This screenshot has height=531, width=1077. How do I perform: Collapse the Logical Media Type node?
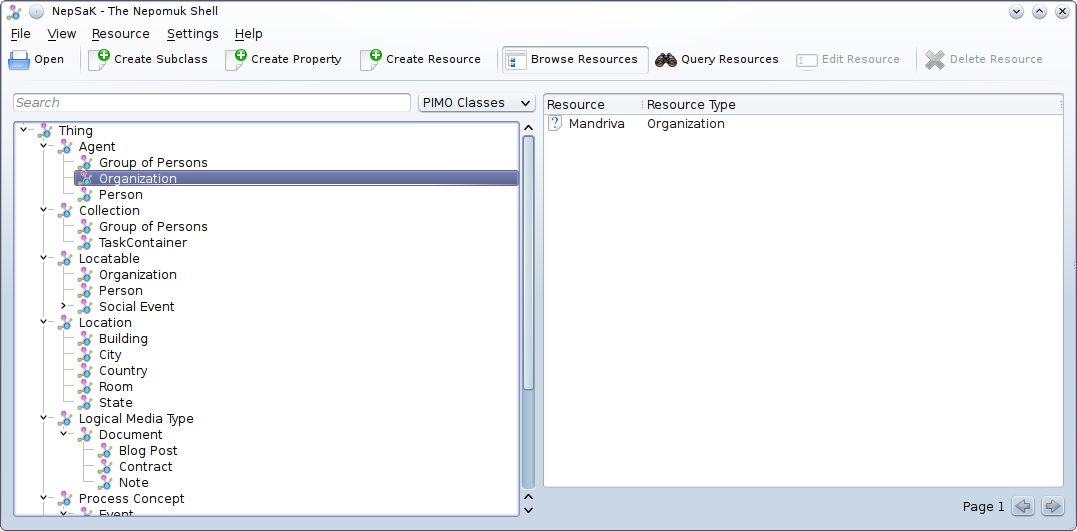click(43, 417)
